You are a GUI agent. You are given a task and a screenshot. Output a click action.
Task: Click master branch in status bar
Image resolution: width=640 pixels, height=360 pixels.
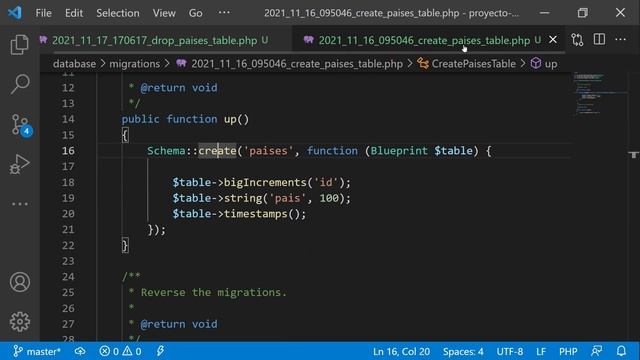(37, 351)
